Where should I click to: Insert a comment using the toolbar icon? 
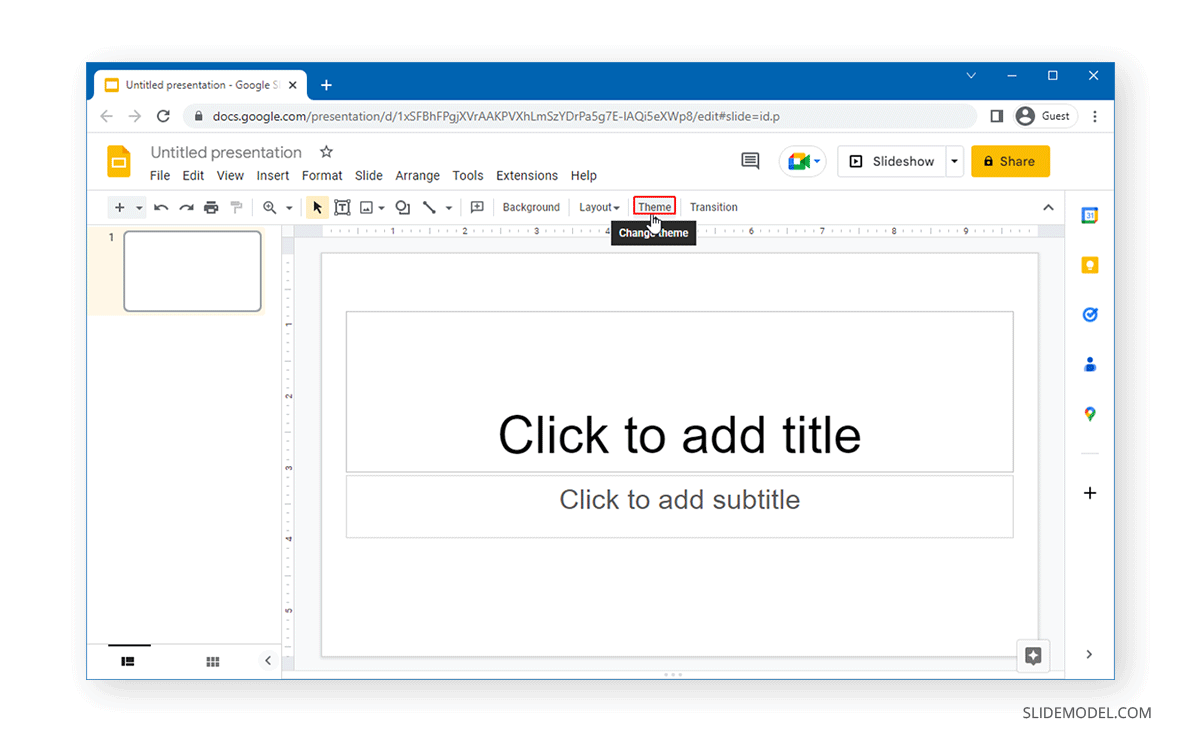coord(477,207)
